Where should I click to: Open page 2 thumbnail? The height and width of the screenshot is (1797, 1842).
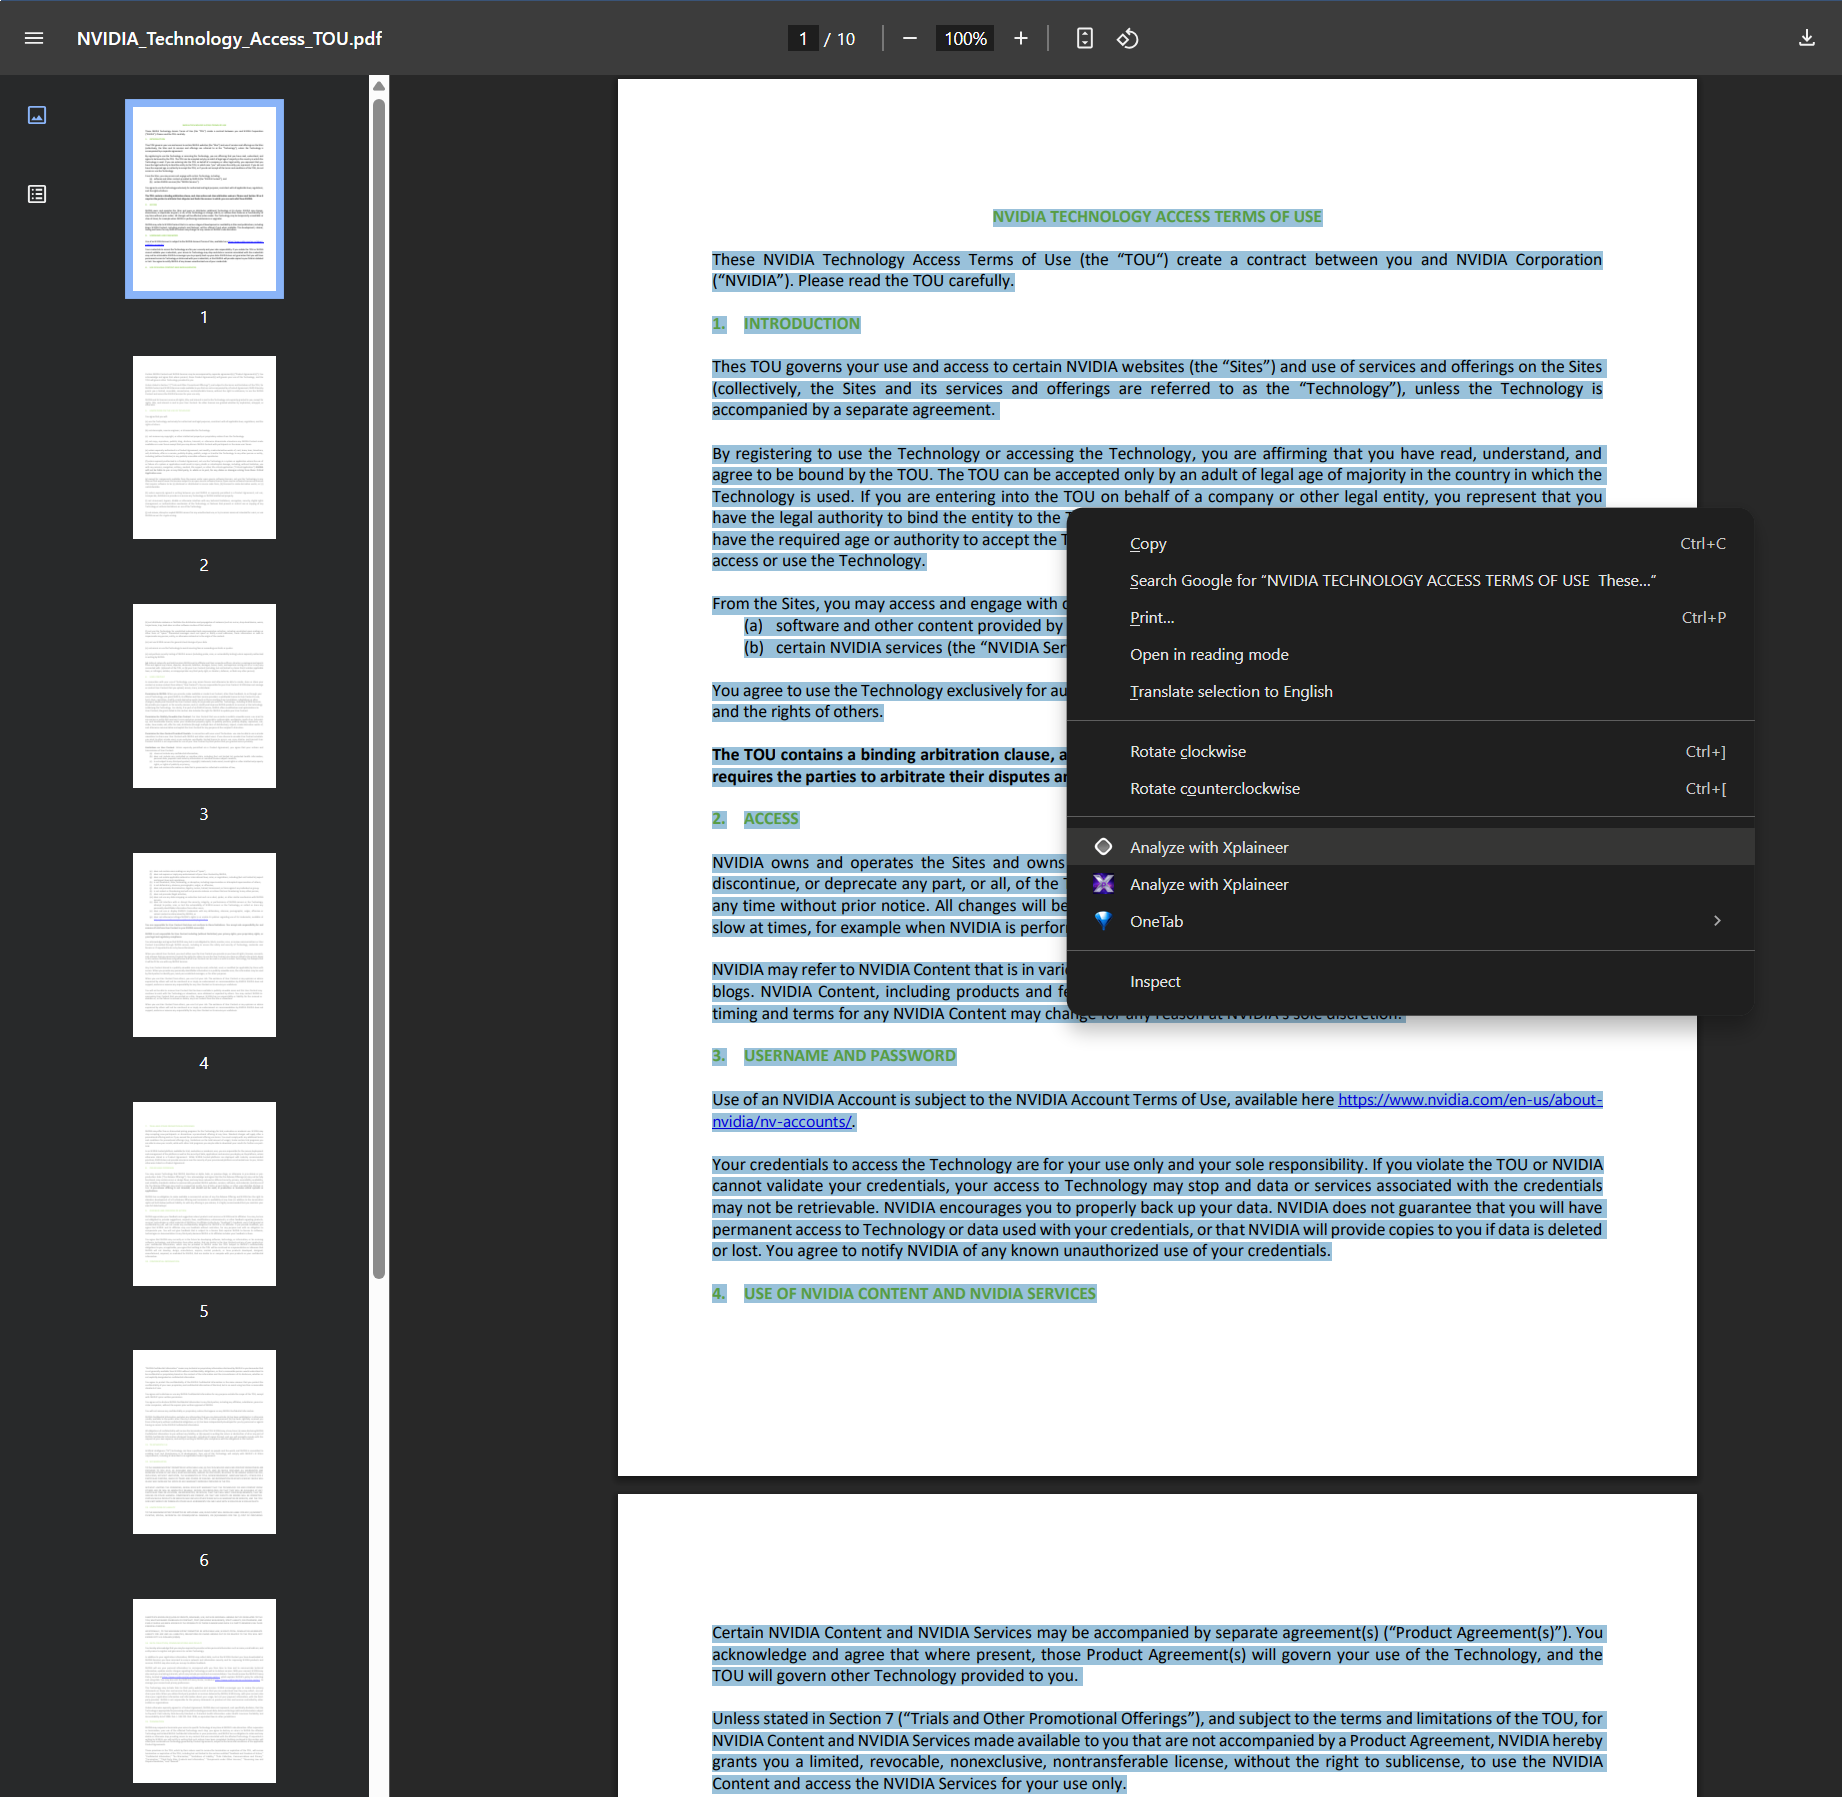204,447
